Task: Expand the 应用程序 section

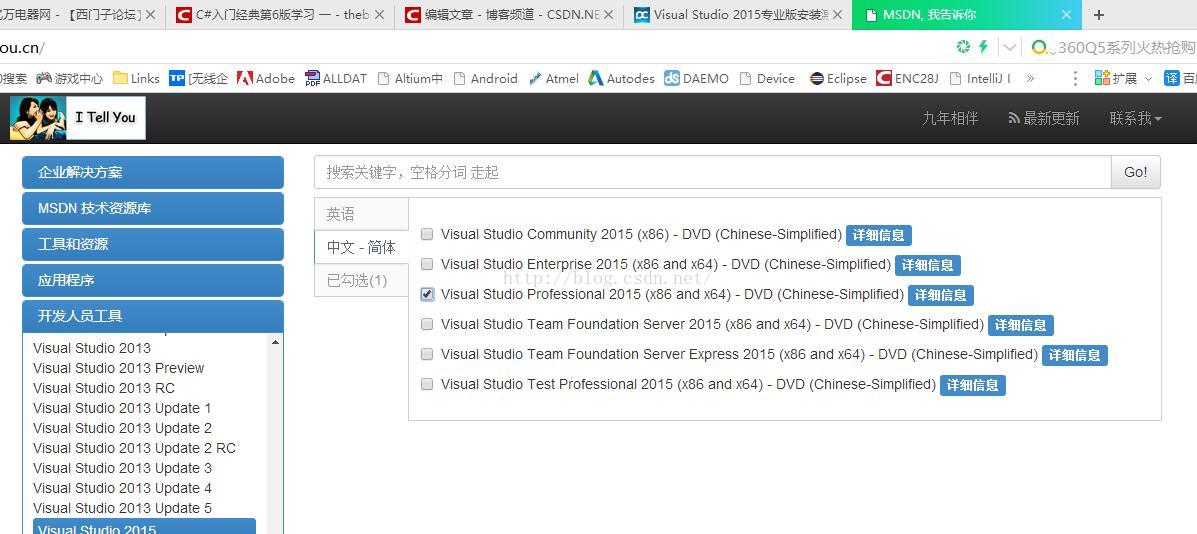Action: [x=153, y=280]
